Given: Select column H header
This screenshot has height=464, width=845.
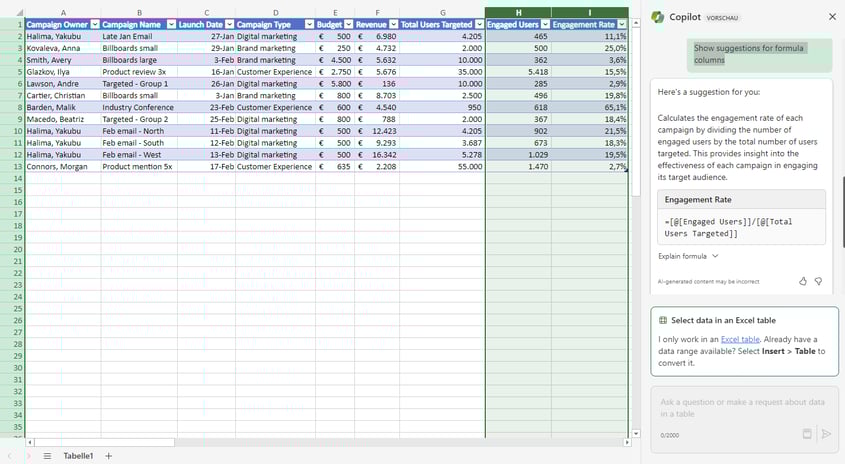Looking at the screenshot, I should coord(518,12).
